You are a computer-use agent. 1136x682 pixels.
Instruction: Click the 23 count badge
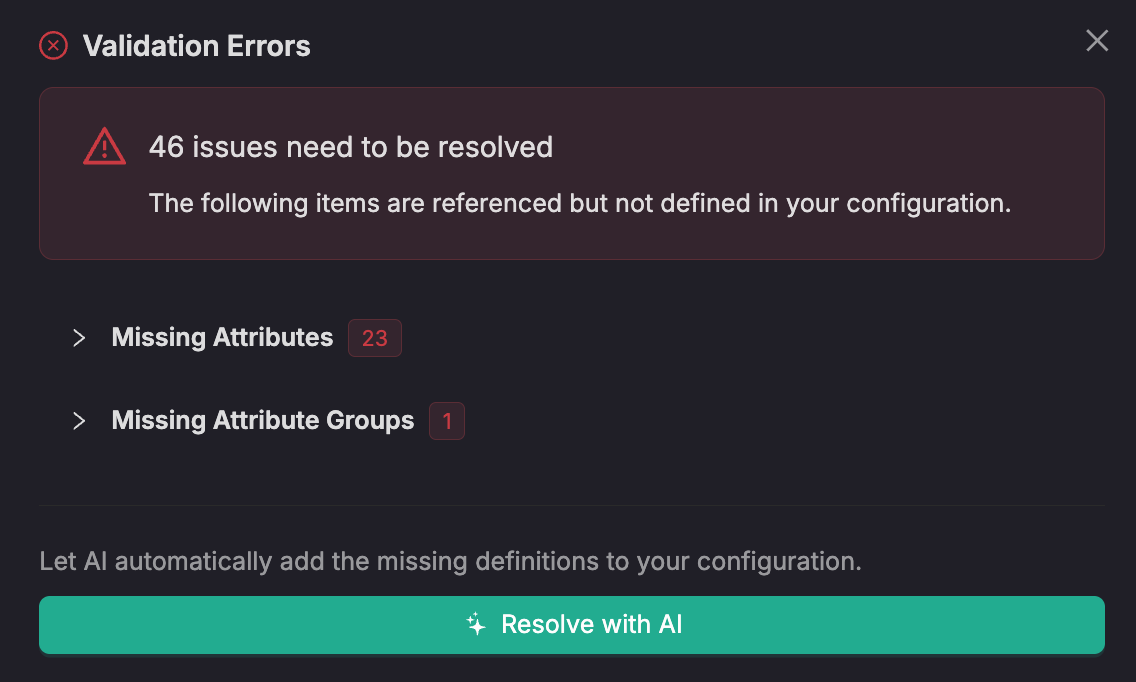[x=374, y=338]
